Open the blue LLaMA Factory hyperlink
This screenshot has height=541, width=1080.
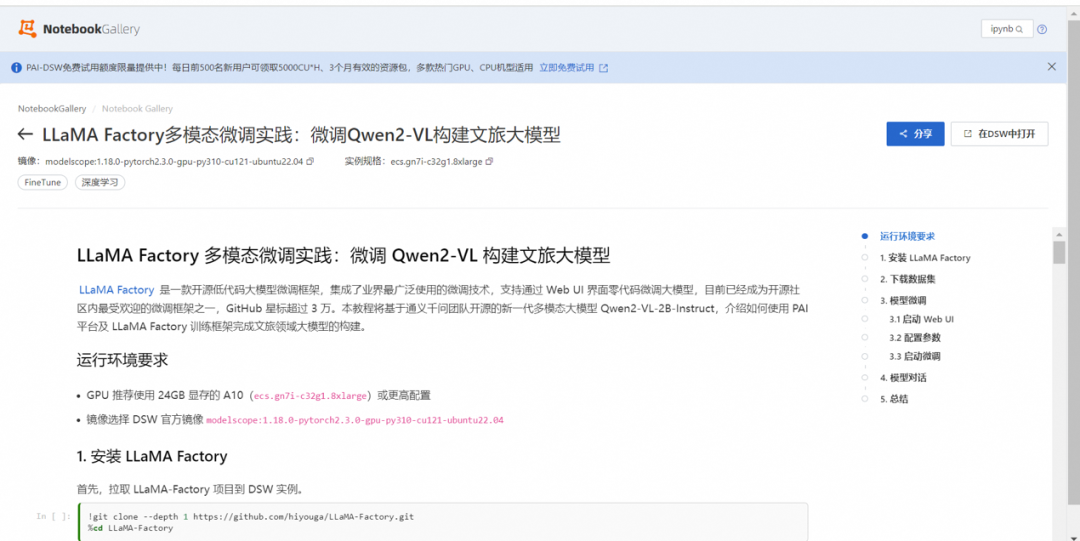coord(116,290)
